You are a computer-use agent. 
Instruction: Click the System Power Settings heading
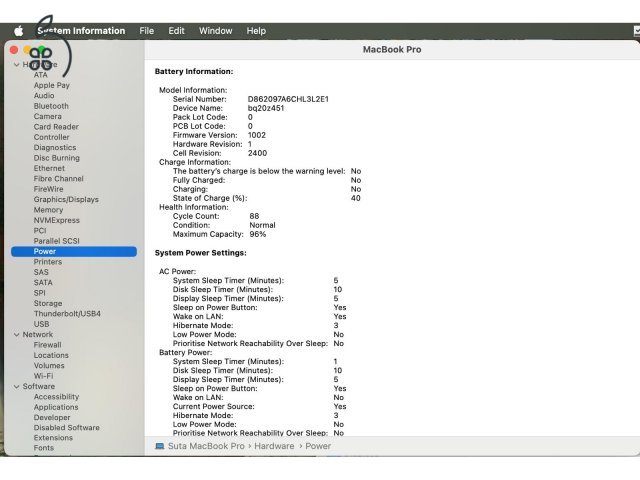(200, 253)
